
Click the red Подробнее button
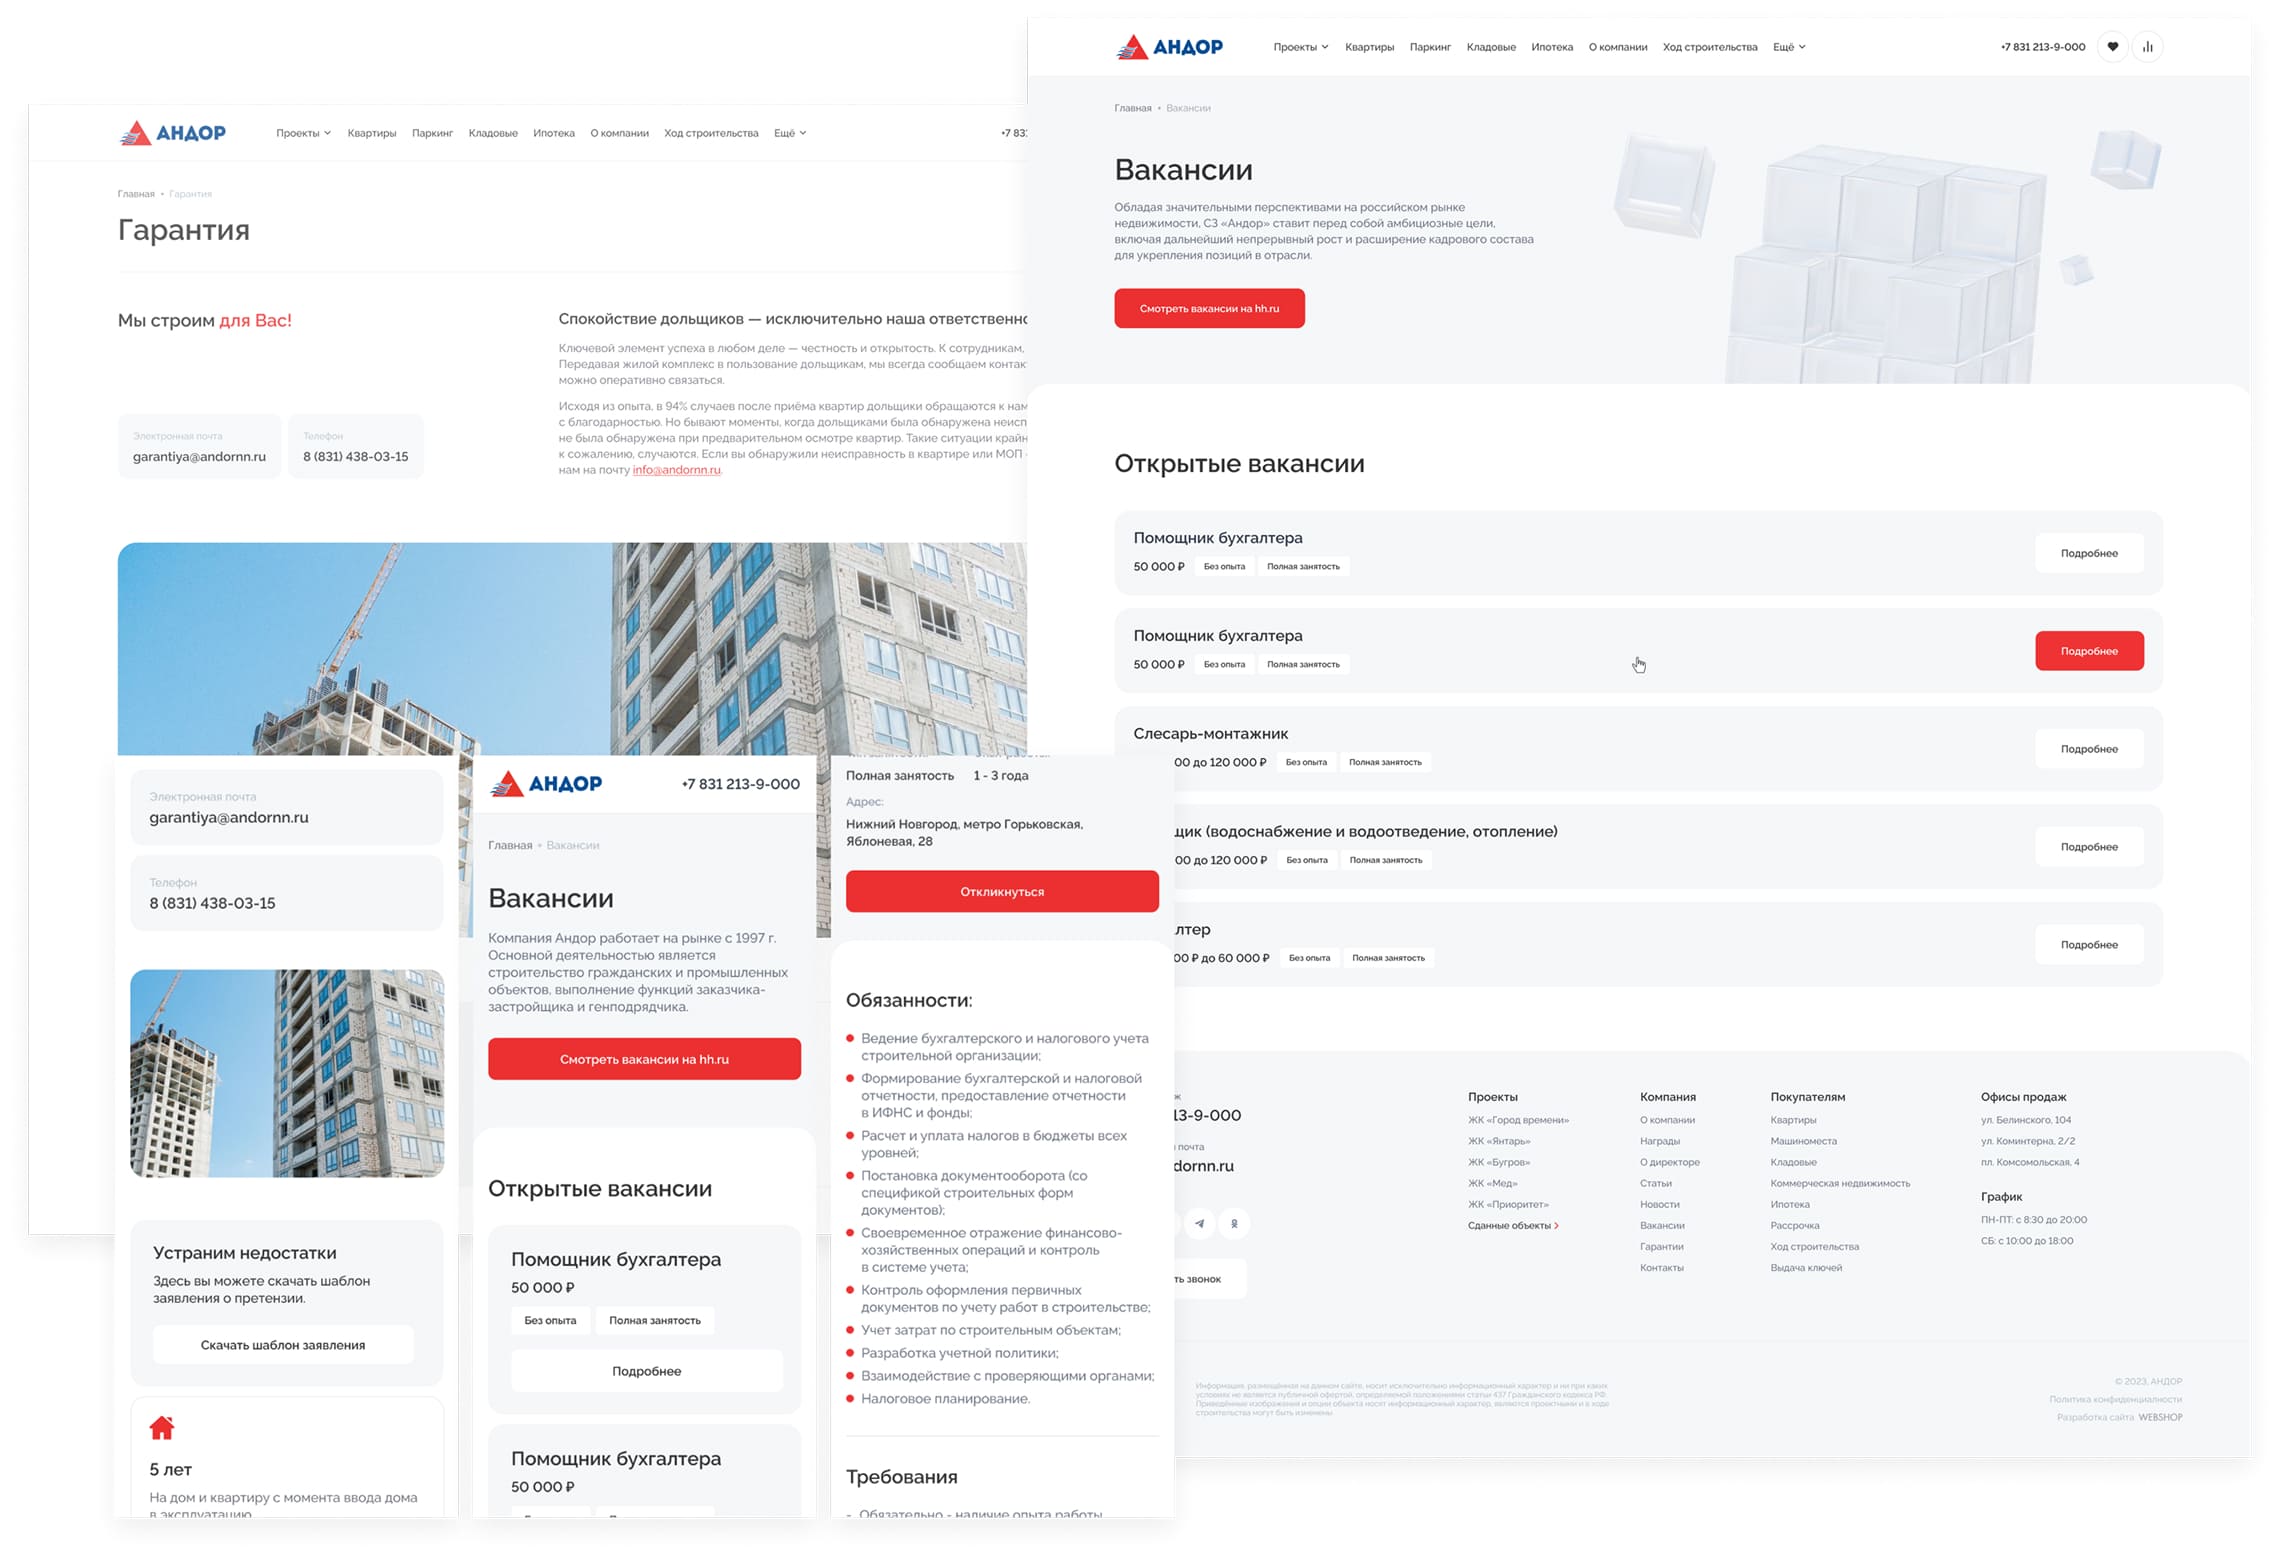pos(2088,651)
